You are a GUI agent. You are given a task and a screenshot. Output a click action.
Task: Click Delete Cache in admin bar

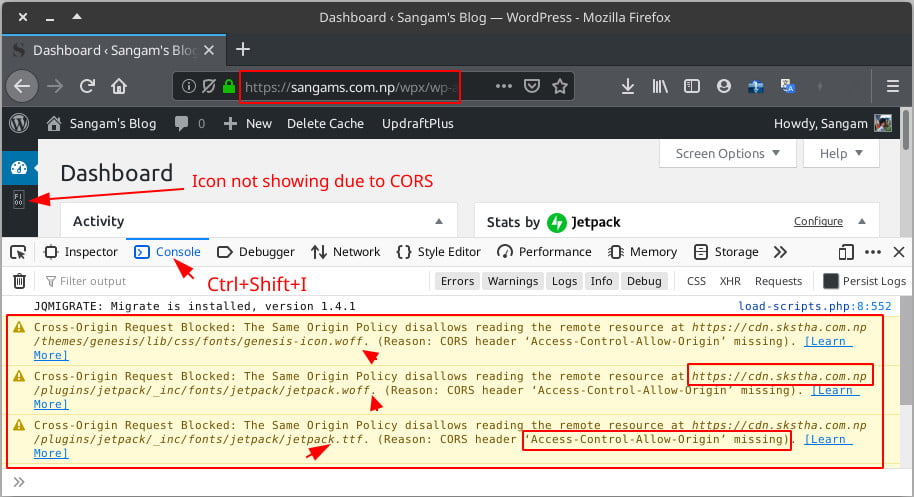(325, 124)
